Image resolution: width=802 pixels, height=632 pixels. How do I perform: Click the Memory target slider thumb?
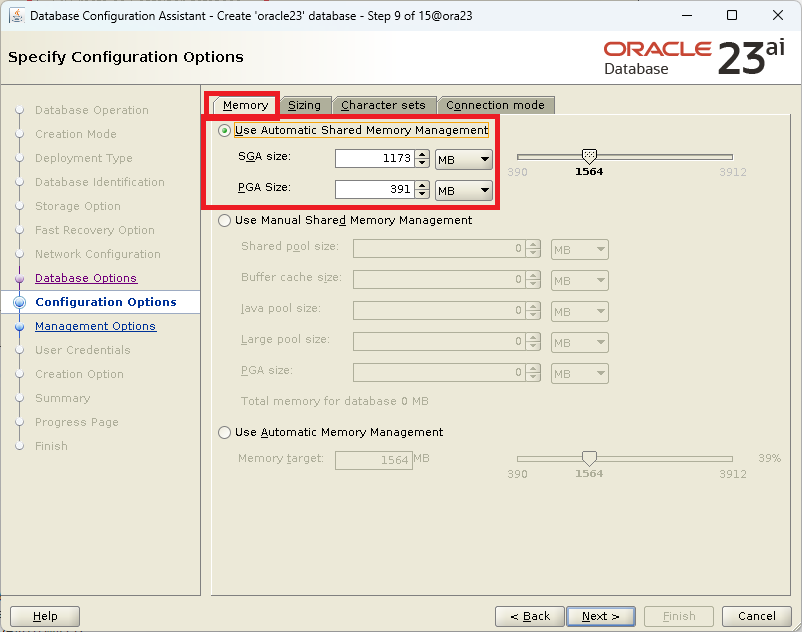[x=589, y=458]
